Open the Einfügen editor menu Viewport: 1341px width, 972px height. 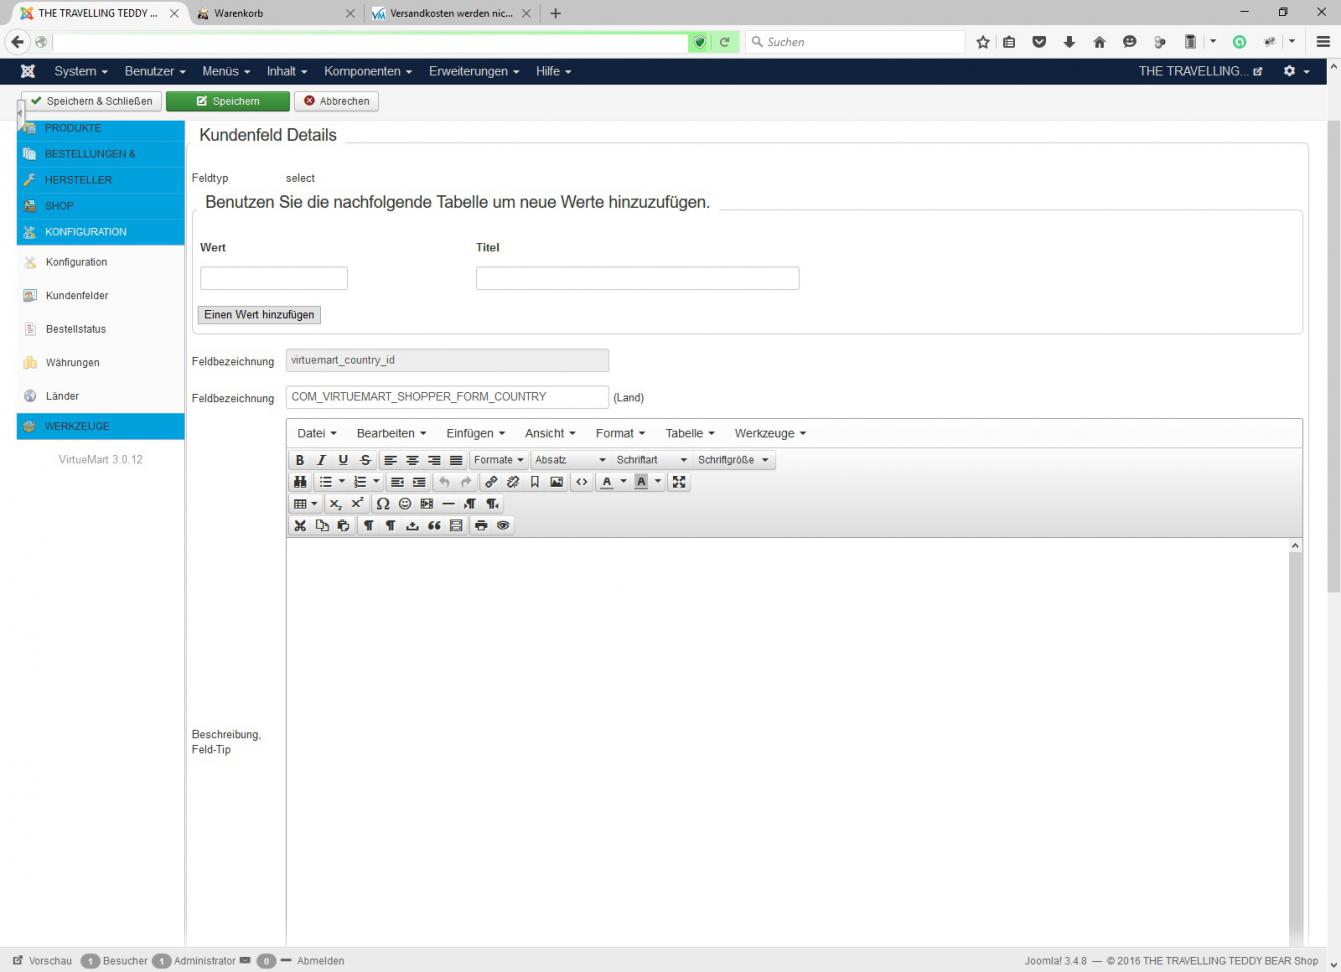[475, 433]
